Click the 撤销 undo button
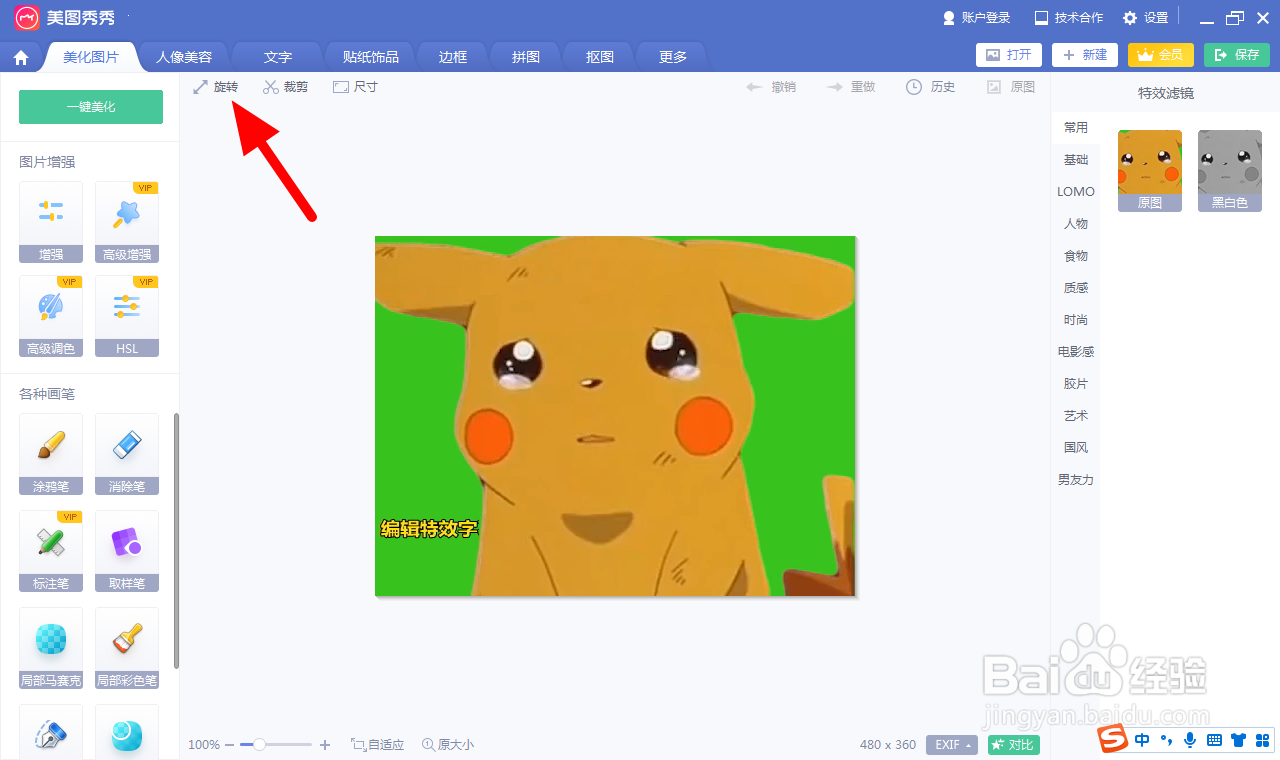Image resolution: width=1280 pixels, height=760 pixels. [x=771, y=87]
